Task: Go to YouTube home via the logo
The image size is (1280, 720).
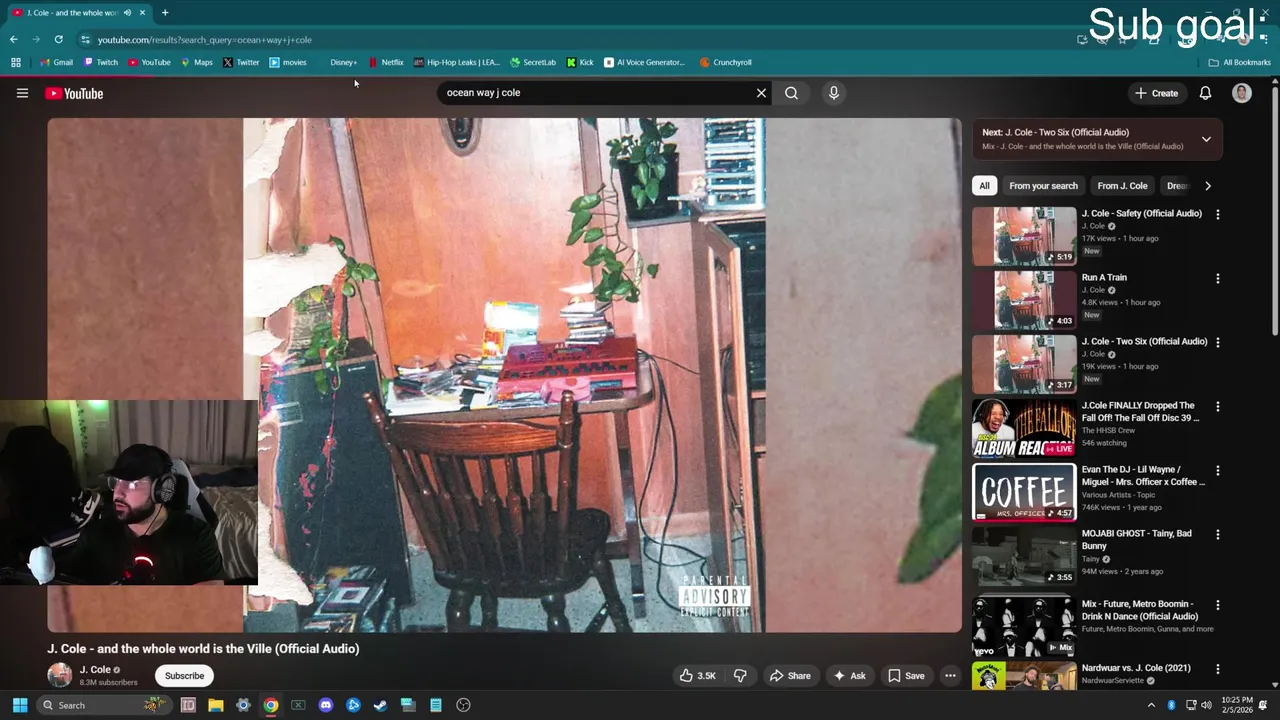Action: click(x=74, y=93)
